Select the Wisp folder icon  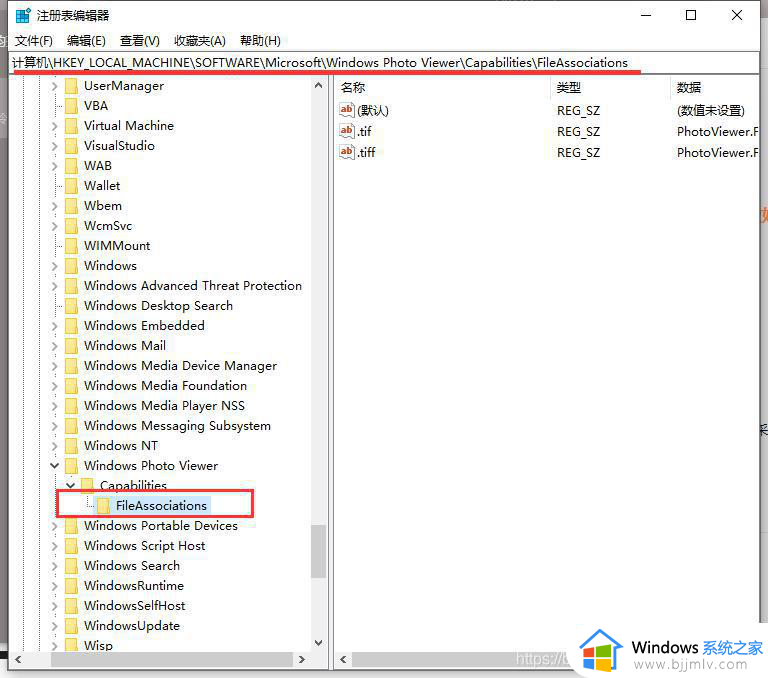tap(72, 645)
